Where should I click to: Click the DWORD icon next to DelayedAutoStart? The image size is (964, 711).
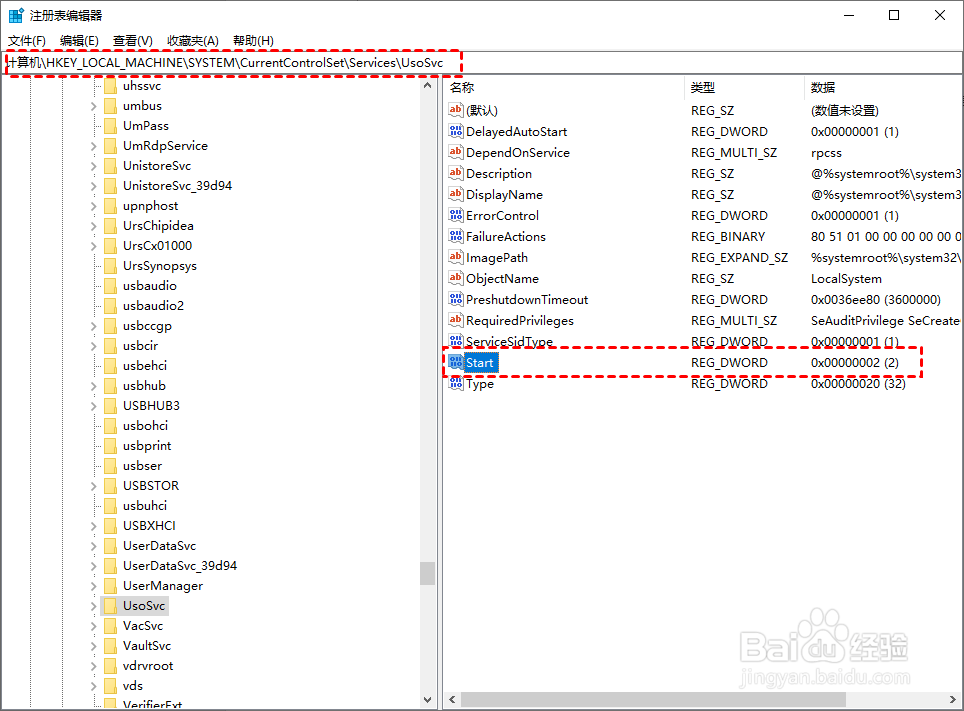[456, 131]
